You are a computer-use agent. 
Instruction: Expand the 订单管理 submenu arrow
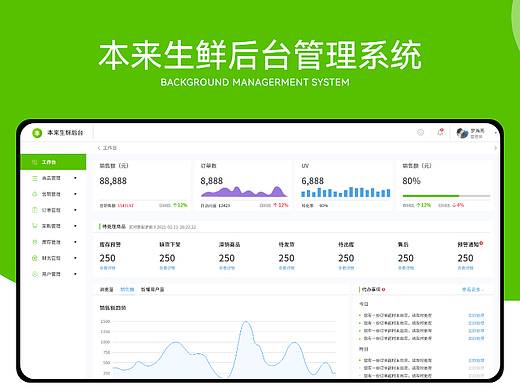pyautogui.click(x=75, y=210)
